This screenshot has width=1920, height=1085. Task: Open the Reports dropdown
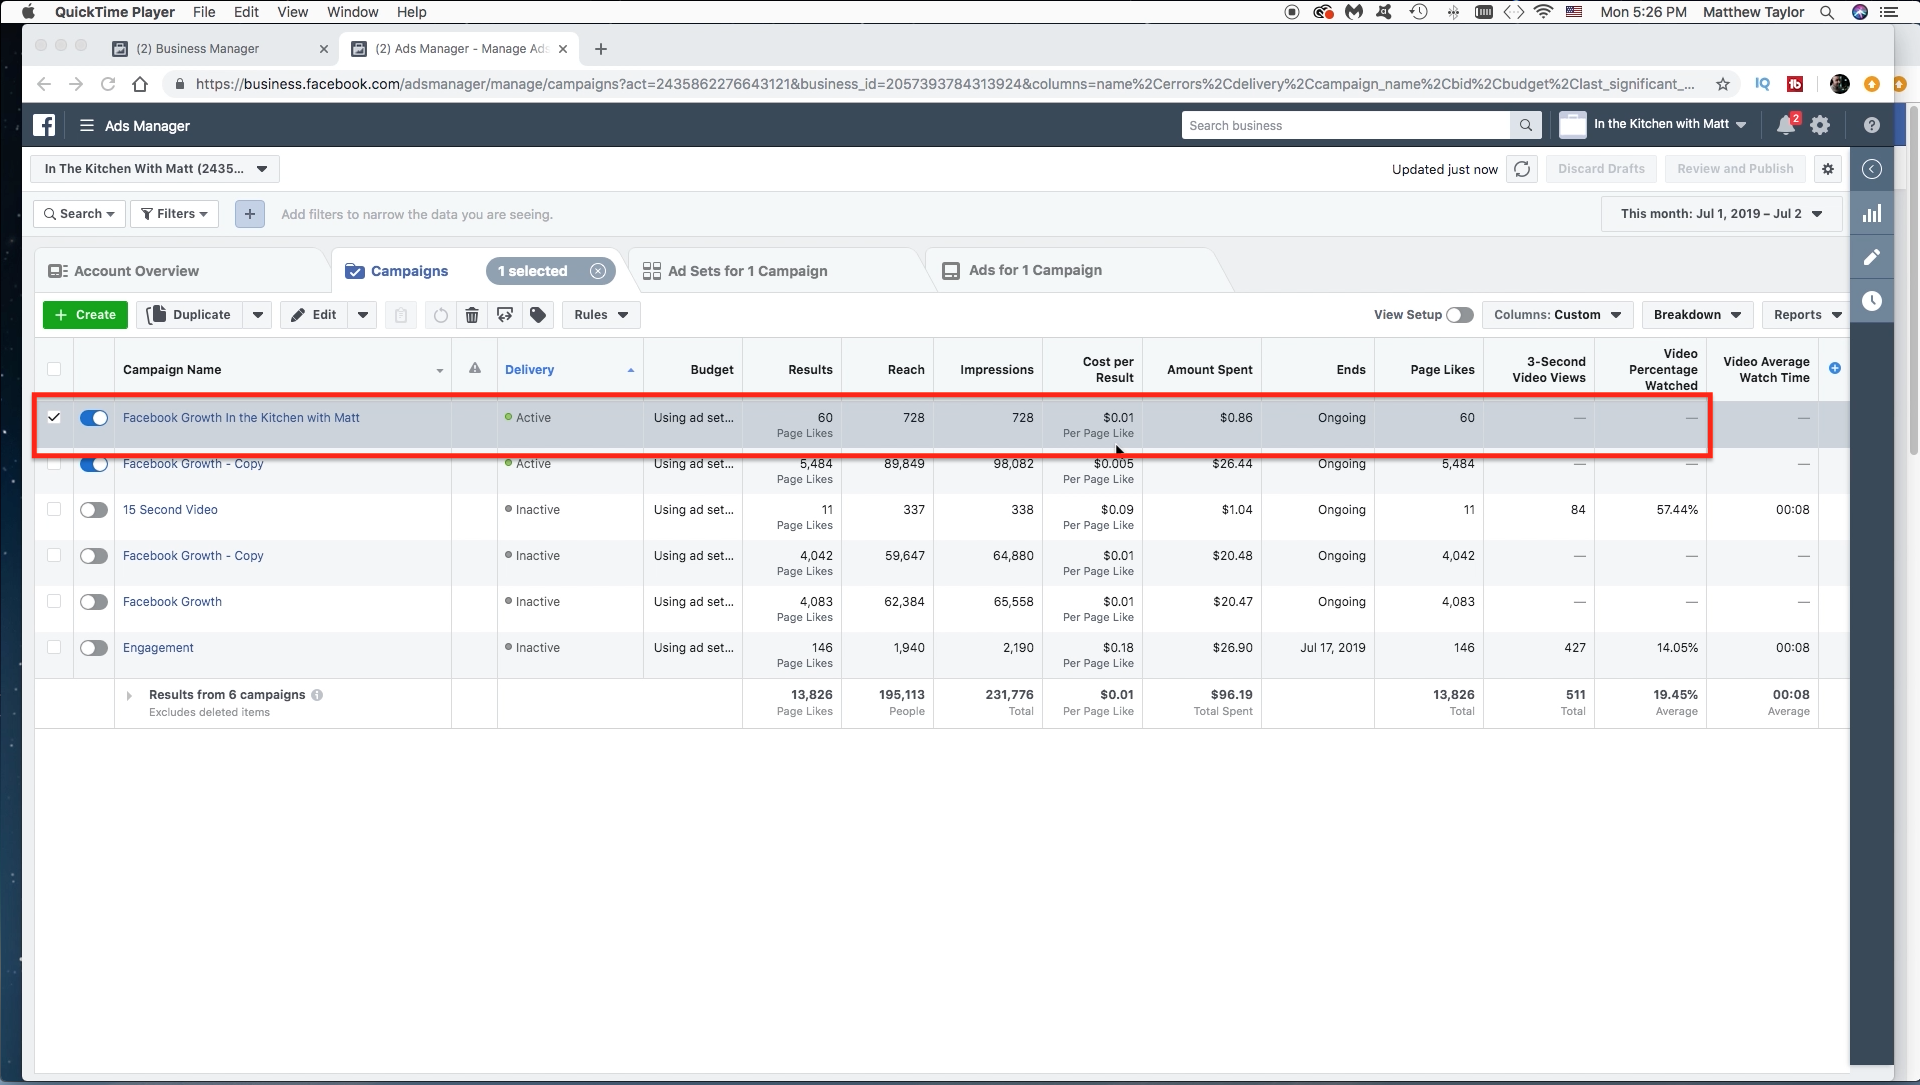[1806, 315]
